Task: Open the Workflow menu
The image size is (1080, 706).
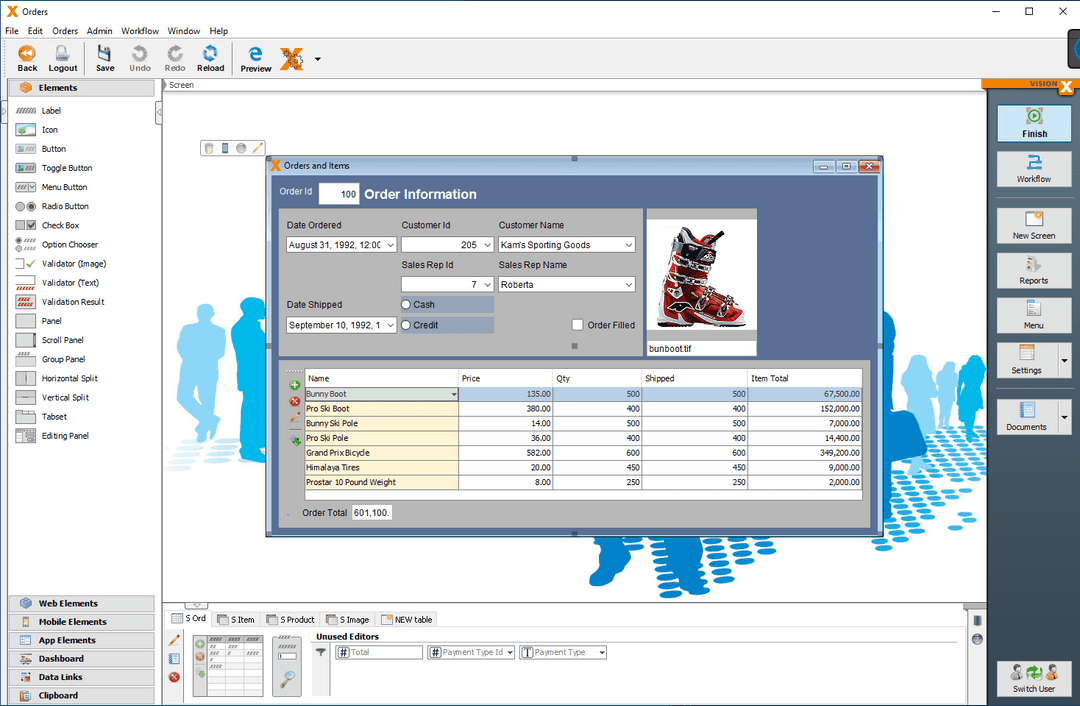Action: pos(140,31)
